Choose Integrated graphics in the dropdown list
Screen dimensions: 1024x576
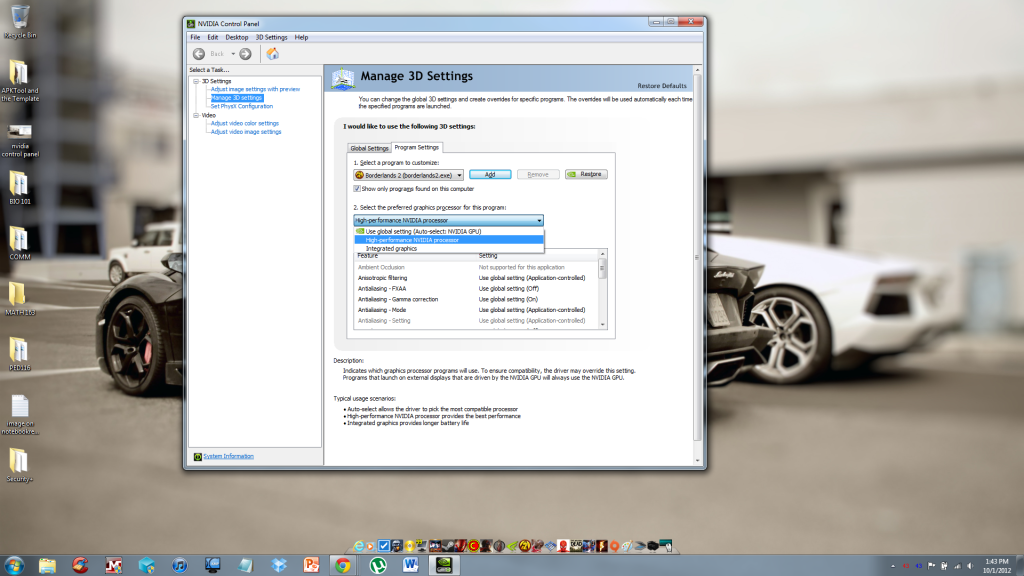[449, 248]
